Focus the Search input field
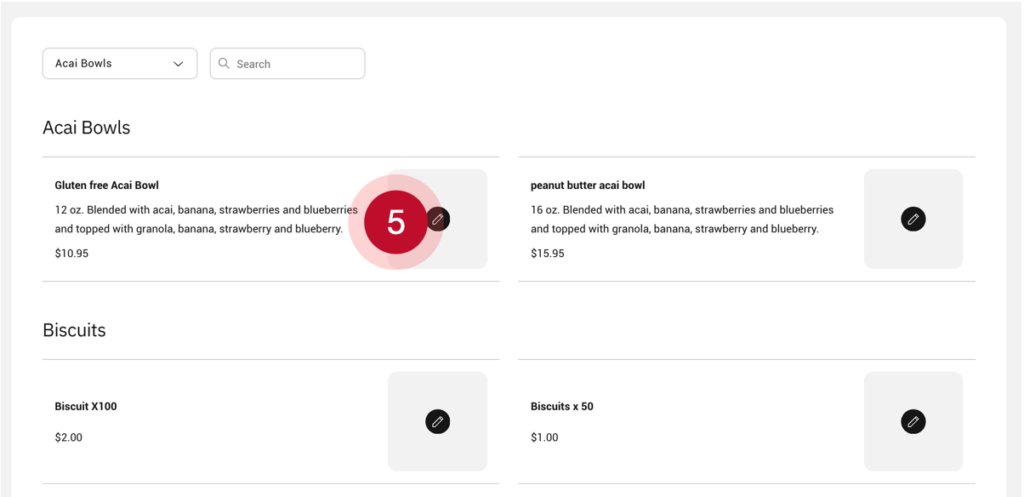1024x497 pixels. (295, 64)
